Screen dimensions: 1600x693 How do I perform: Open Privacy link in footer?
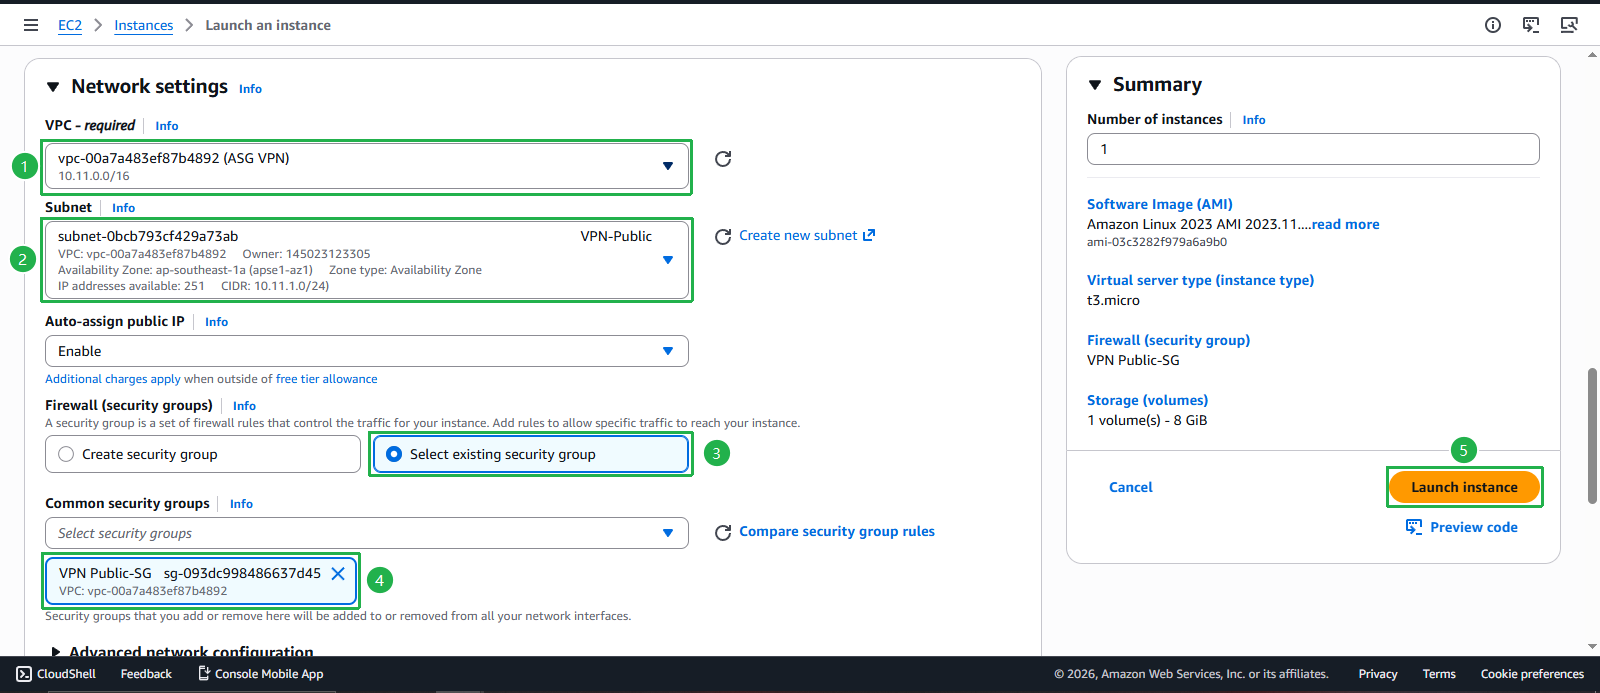point(1378,674)
